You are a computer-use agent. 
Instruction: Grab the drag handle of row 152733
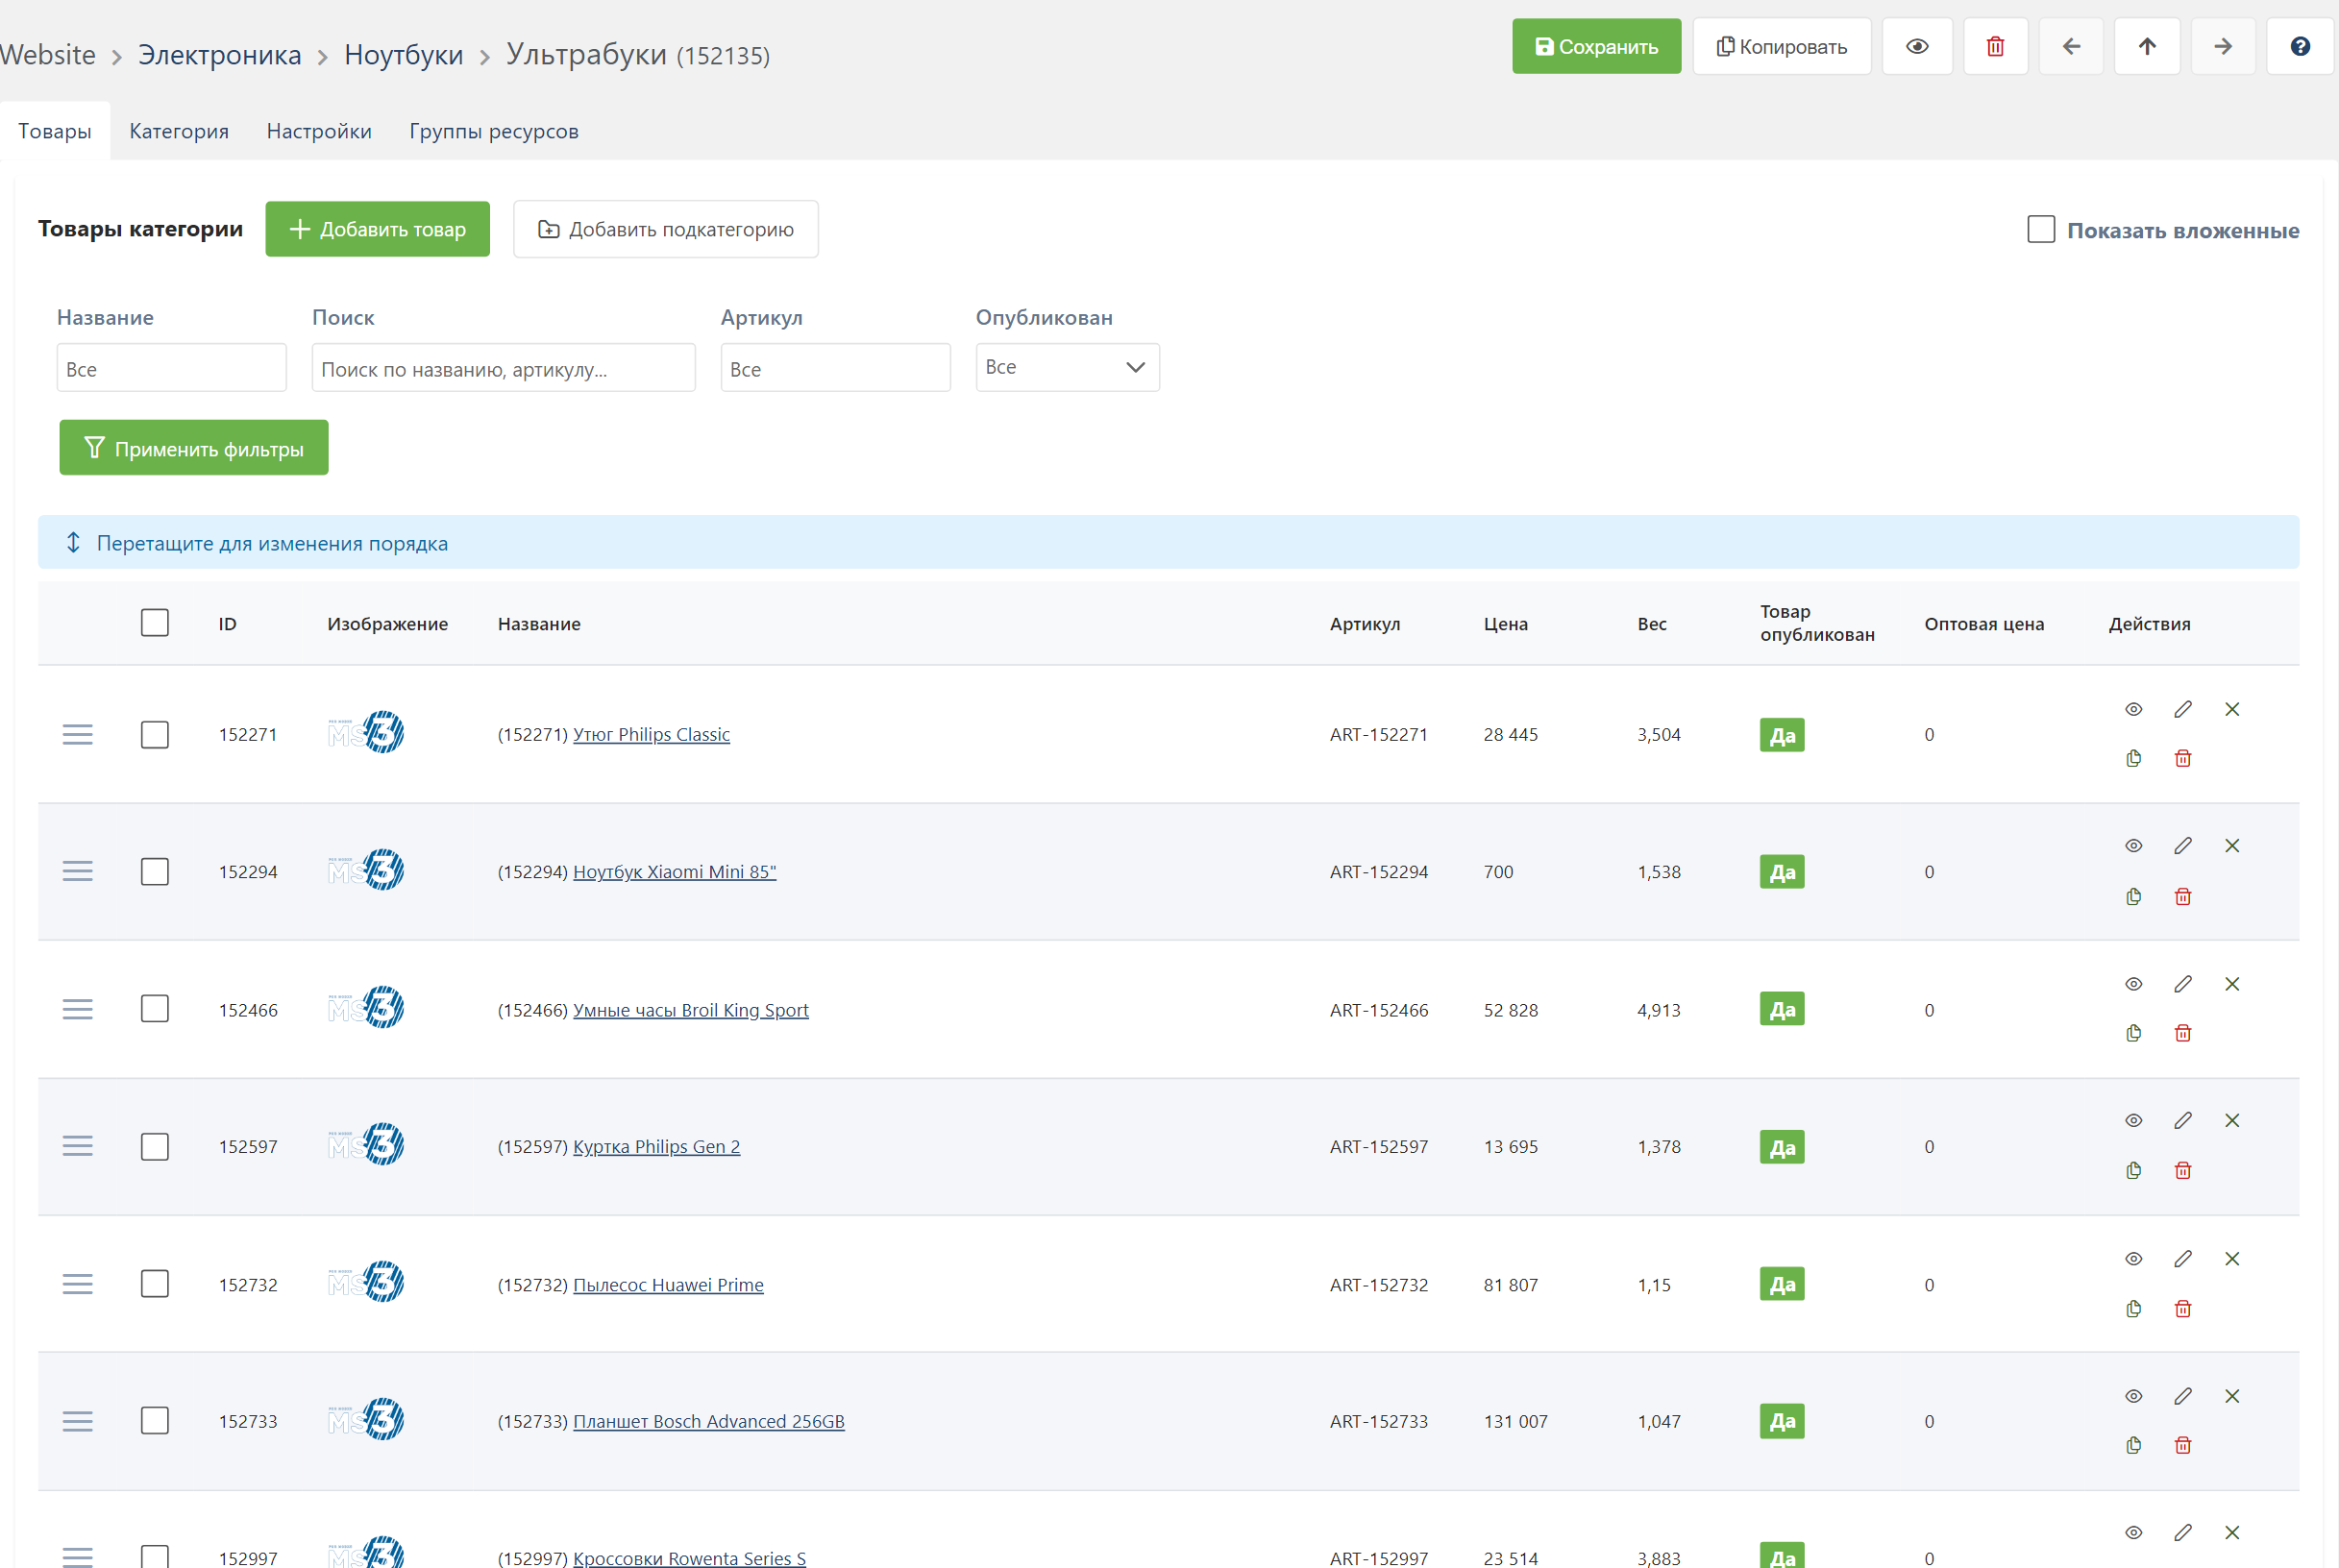tap(77, 1421)
